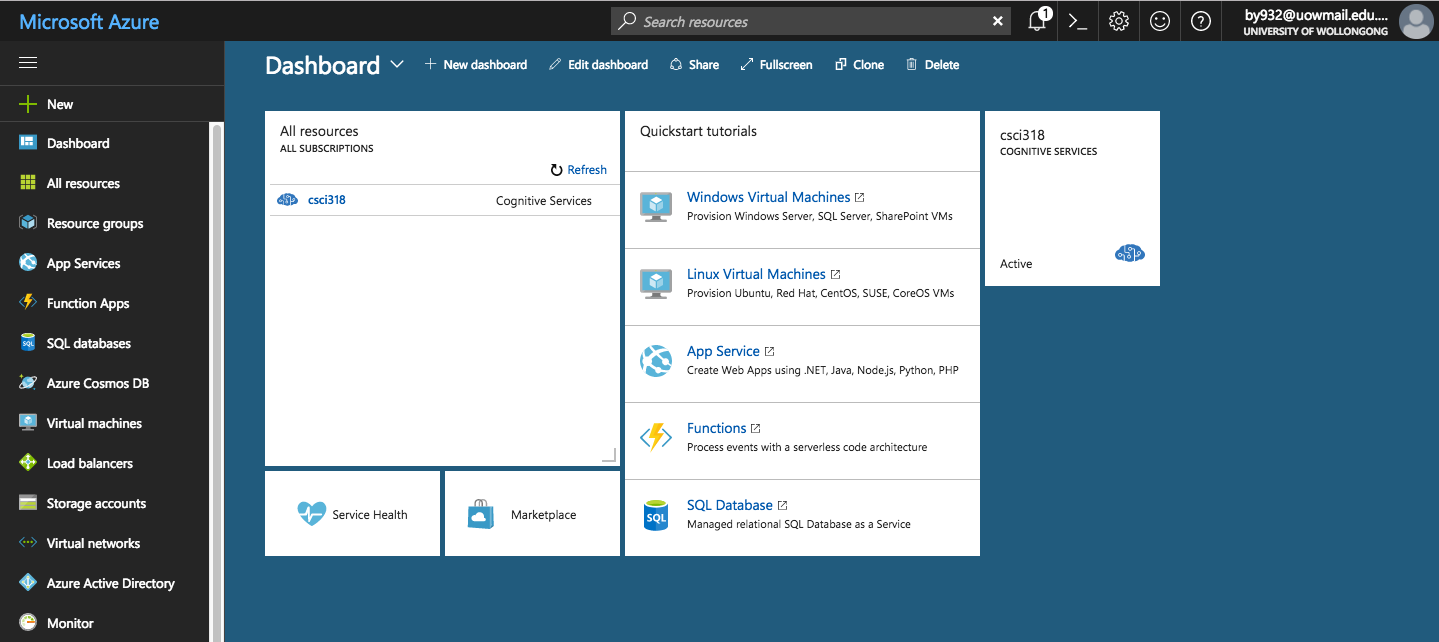Launch Cloud Shell from top bar
Viewport: 1439px width, 642px height.
1077,21
